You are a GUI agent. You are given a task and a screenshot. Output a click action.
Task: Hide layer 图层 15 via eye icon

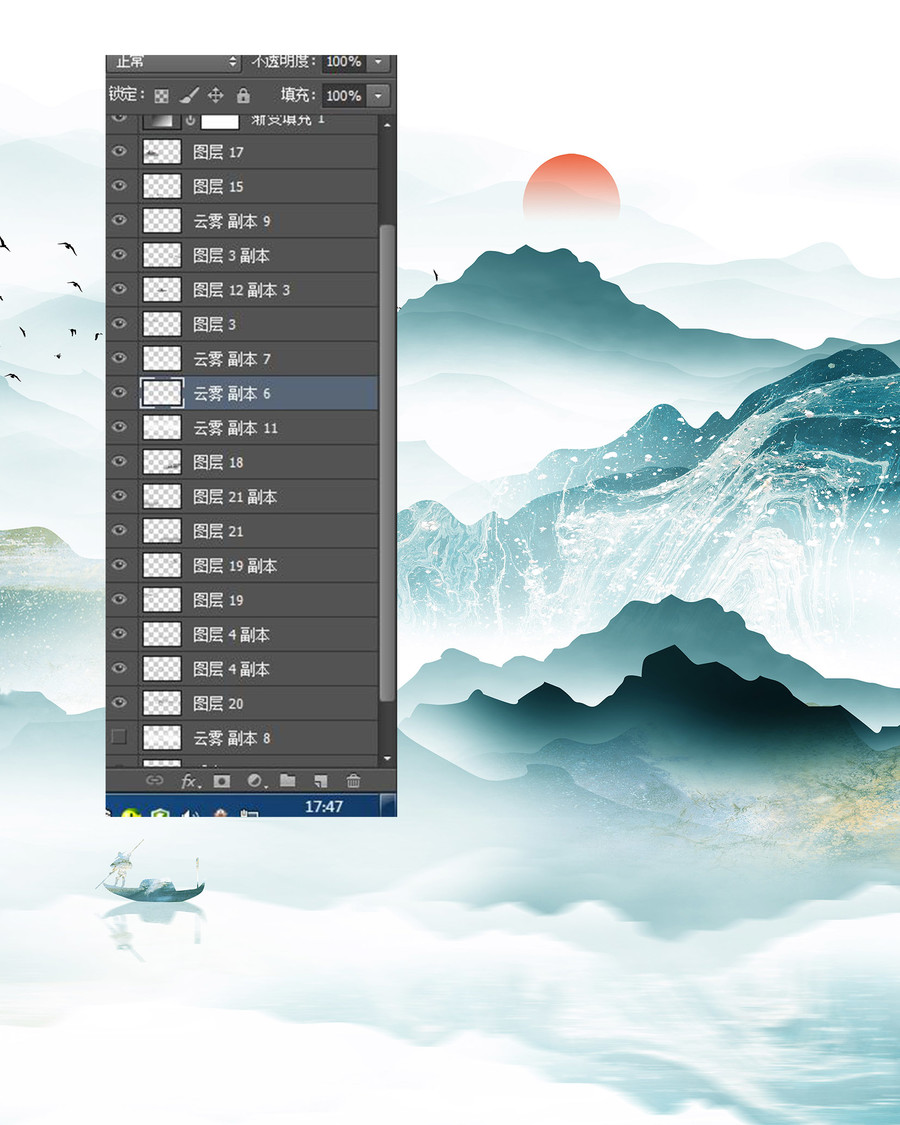coord(119,186)
